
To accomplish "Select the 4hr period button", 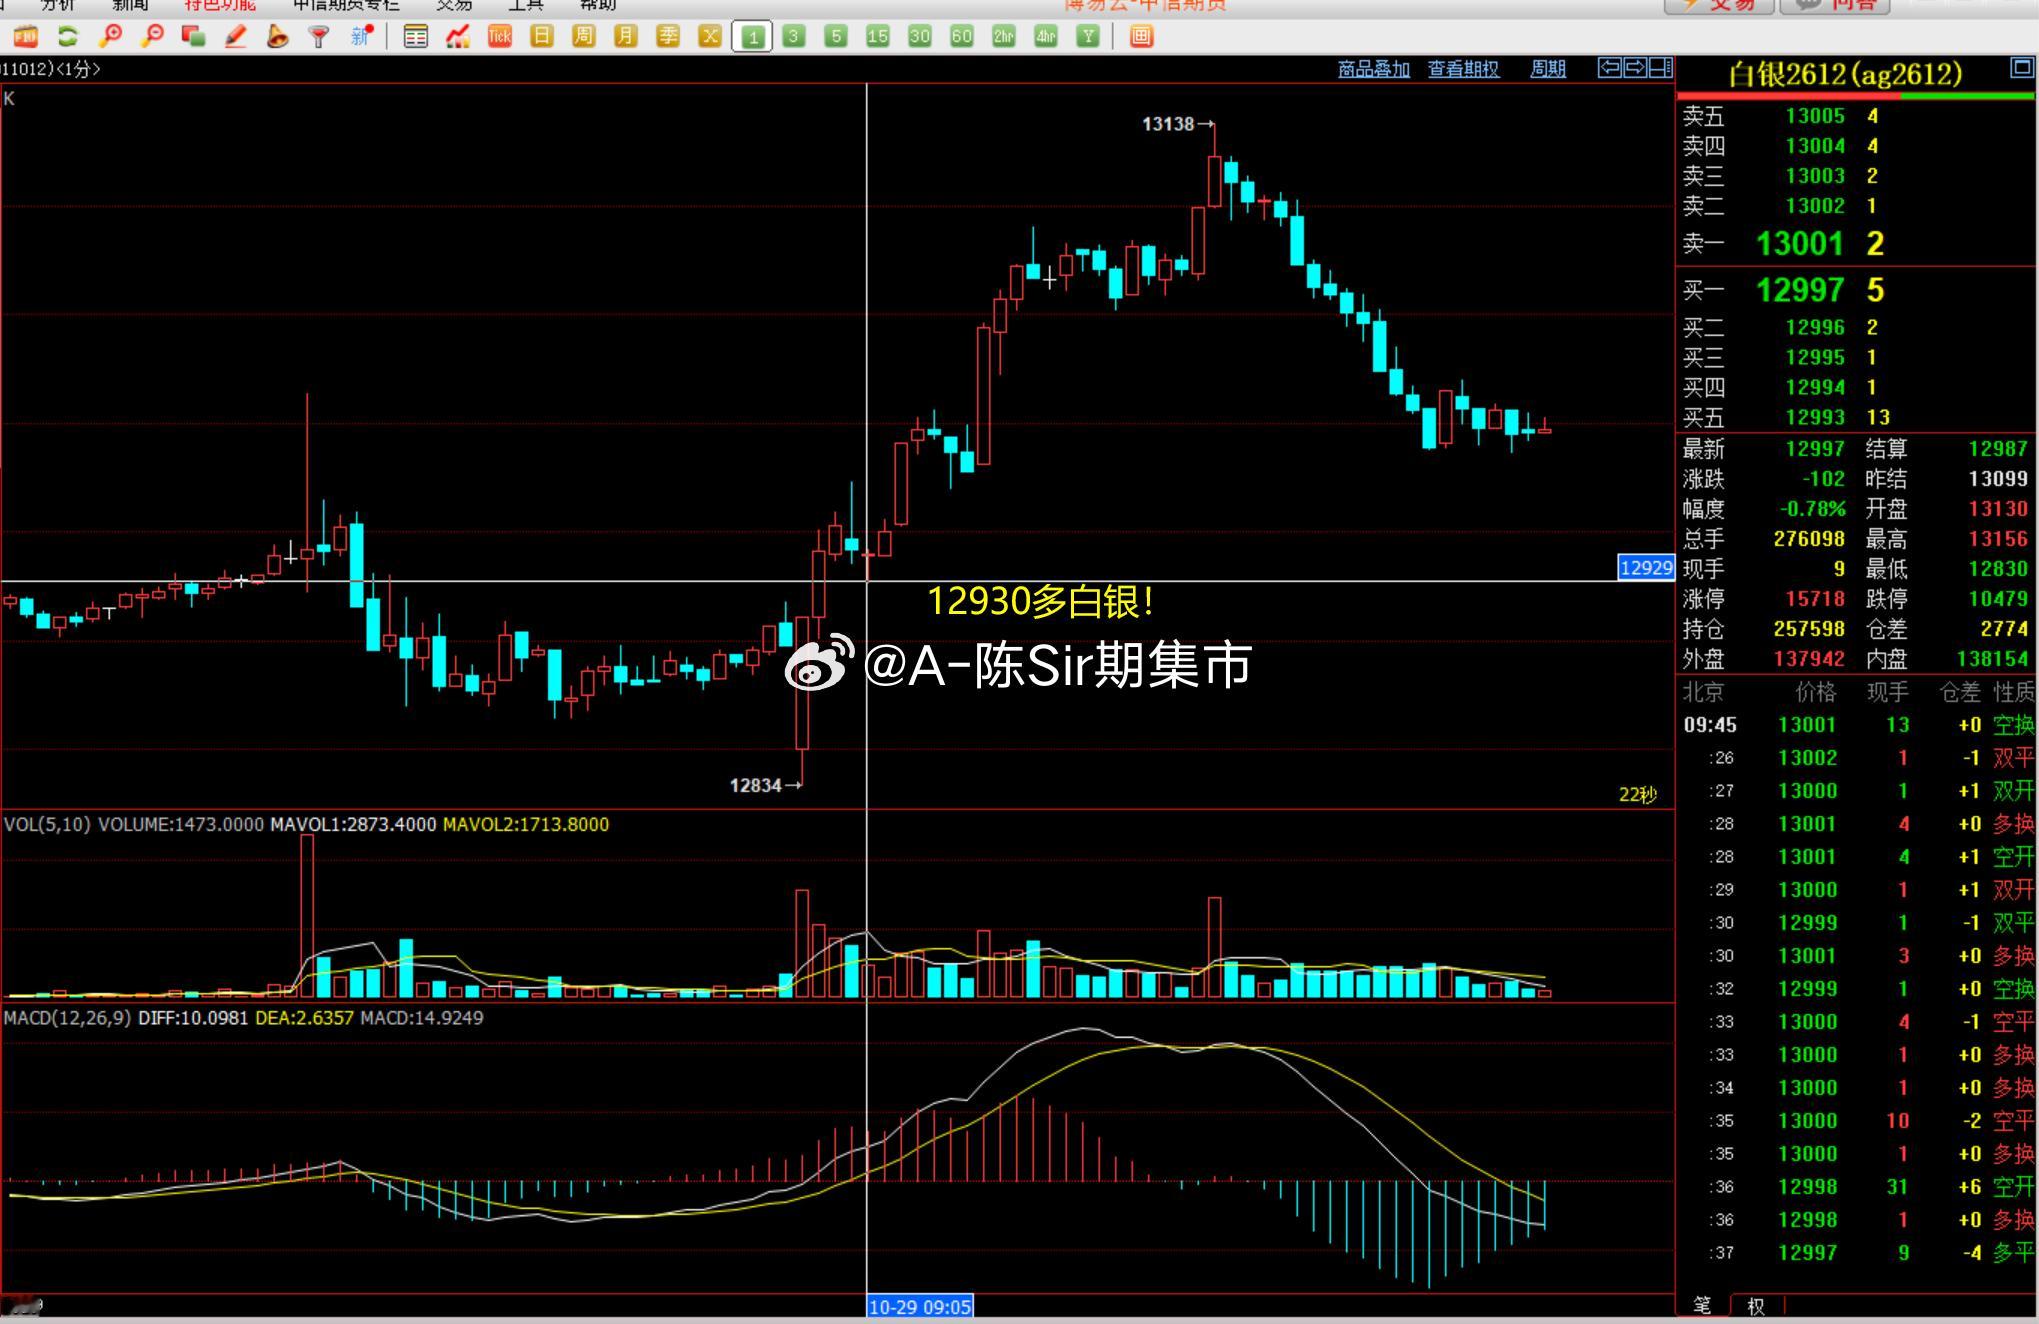I will click(1046, 37).
